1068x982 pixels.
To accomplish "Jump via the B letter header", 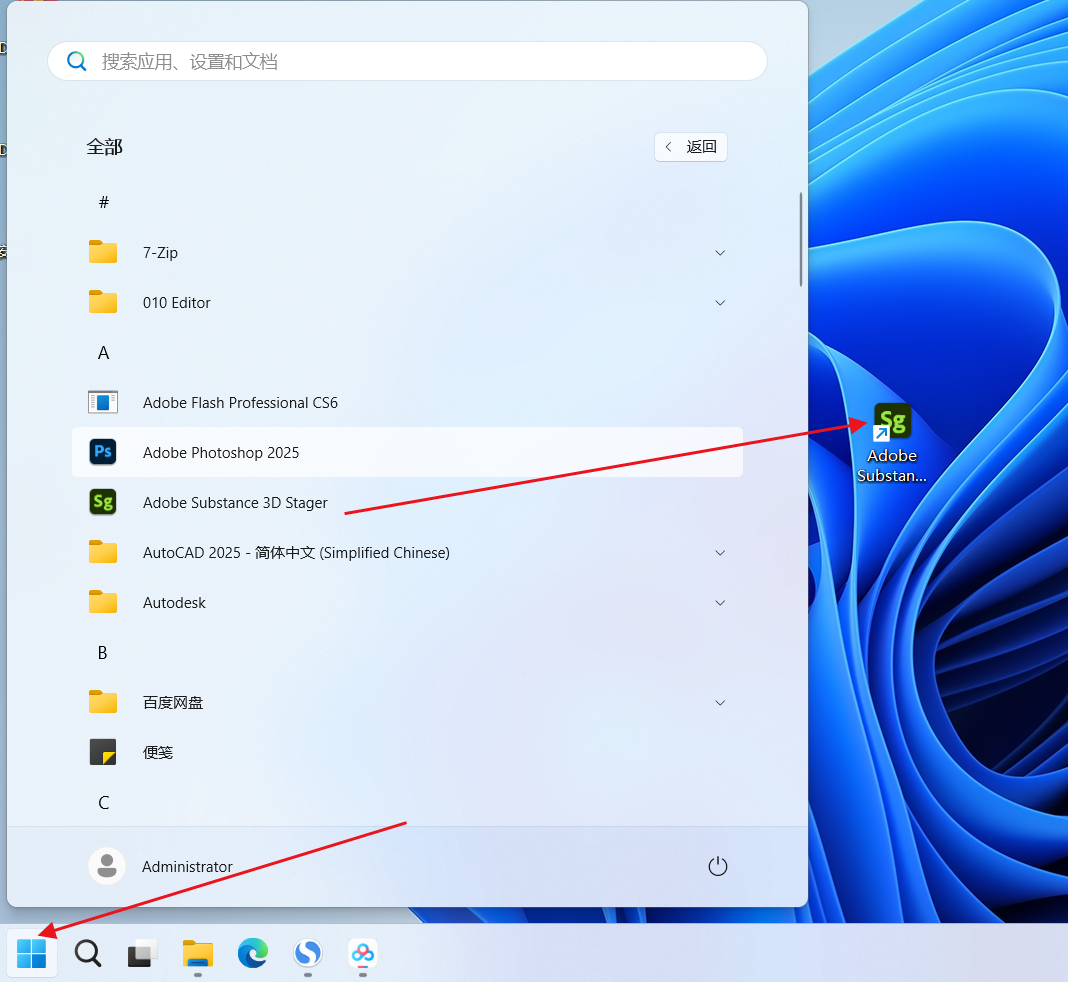I will click(x=103, y=652).
